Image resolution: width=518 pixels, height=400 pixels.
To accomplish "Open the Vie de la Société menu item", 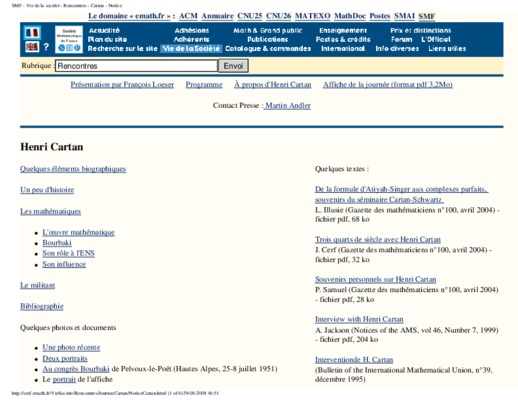I will coord(191,49).
